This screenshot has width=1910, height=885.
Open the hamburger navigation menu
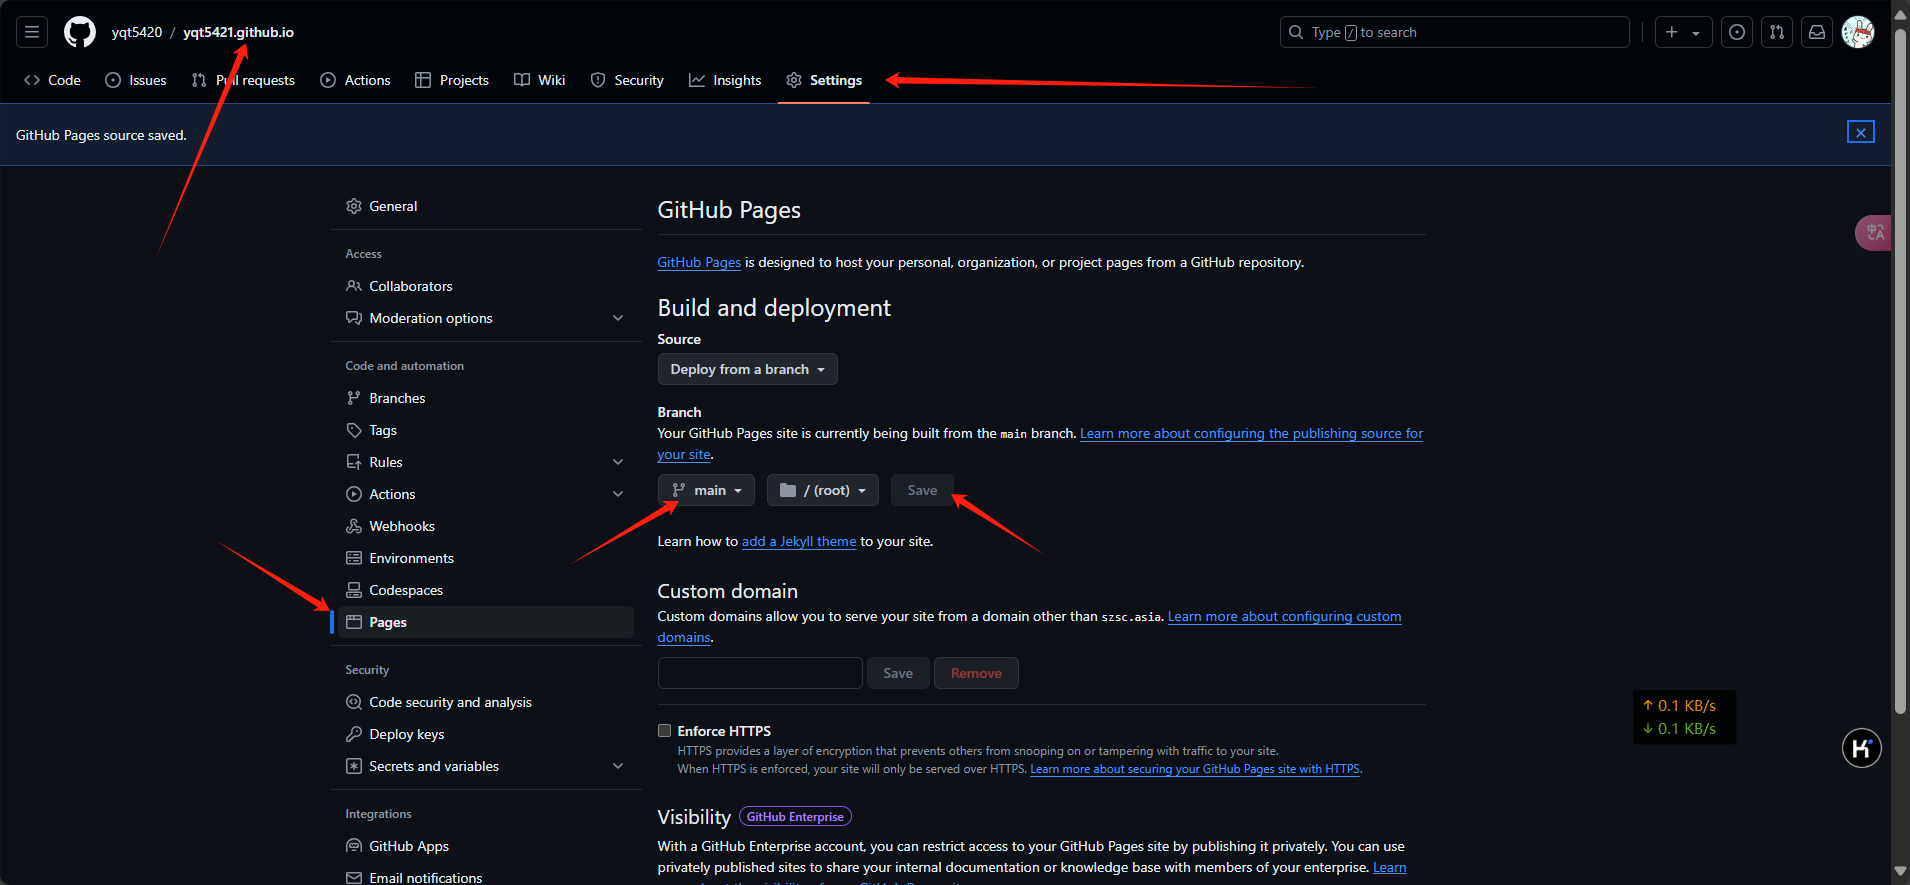pos(32,32)
